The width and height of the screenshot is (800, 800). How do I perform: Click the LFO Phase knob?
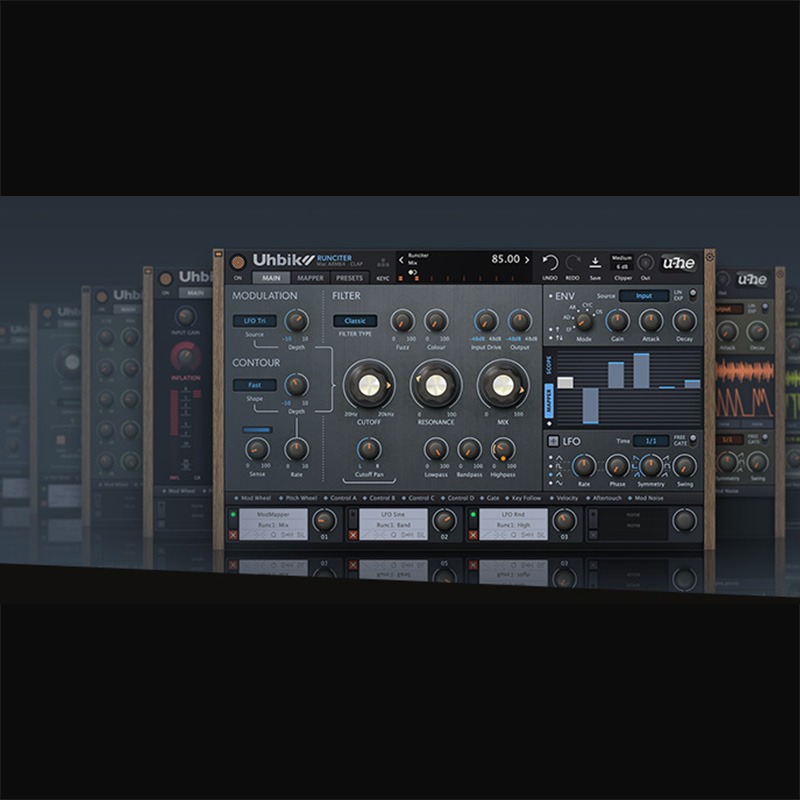[x=617, y=466]
